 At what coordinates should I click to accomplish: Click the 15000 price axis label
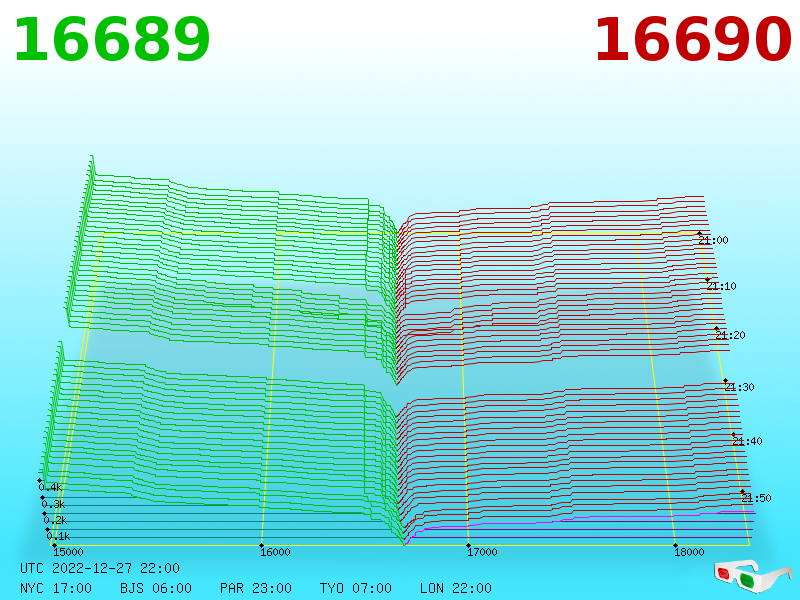pyautogui.click(x=68, y=552)
